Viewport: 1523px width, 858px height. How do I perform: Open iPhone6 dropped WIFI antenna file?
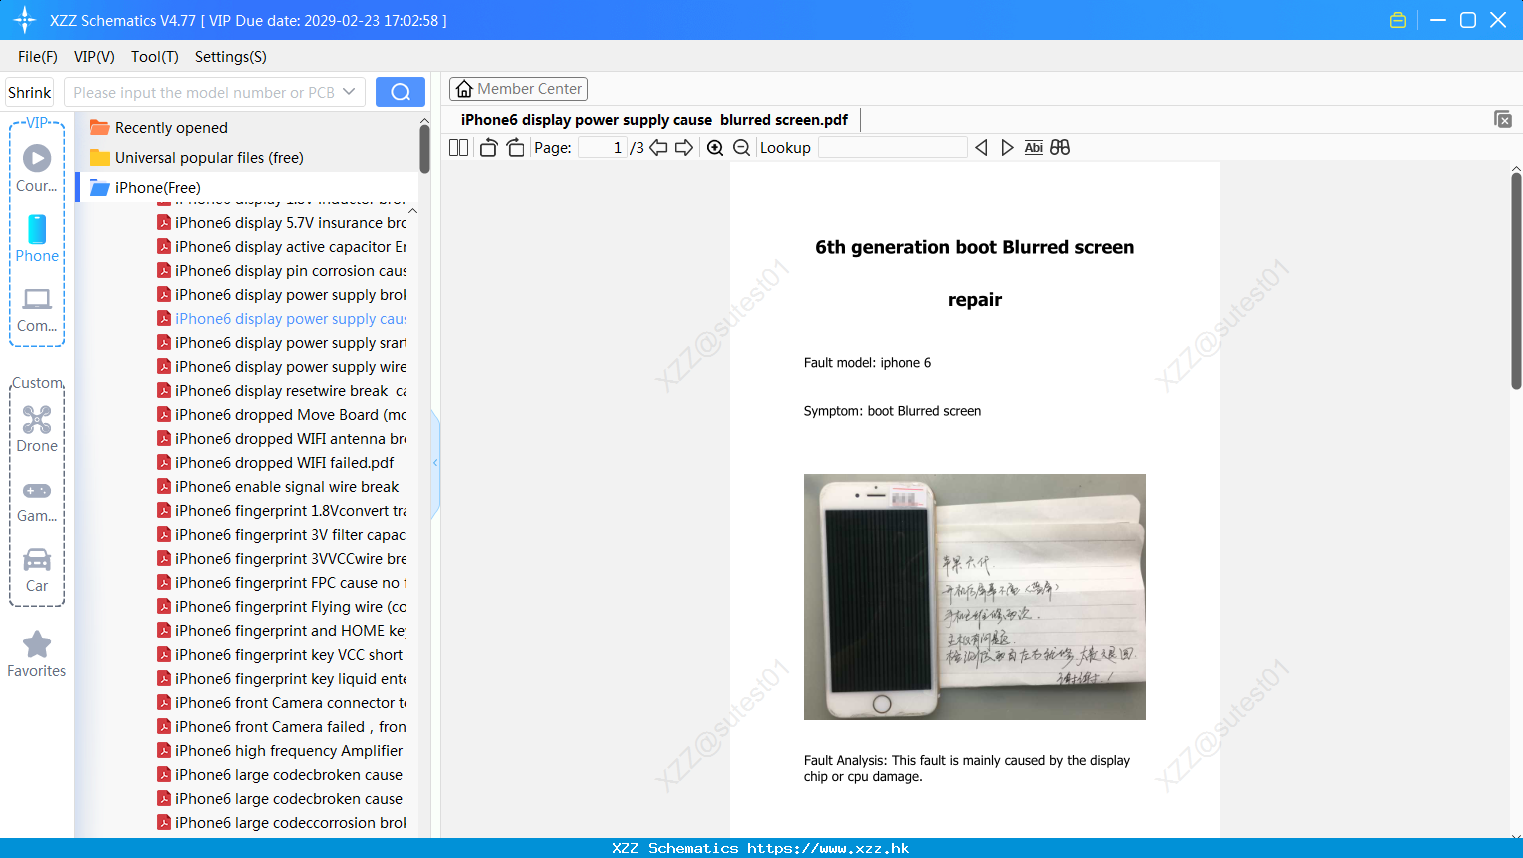282,438
